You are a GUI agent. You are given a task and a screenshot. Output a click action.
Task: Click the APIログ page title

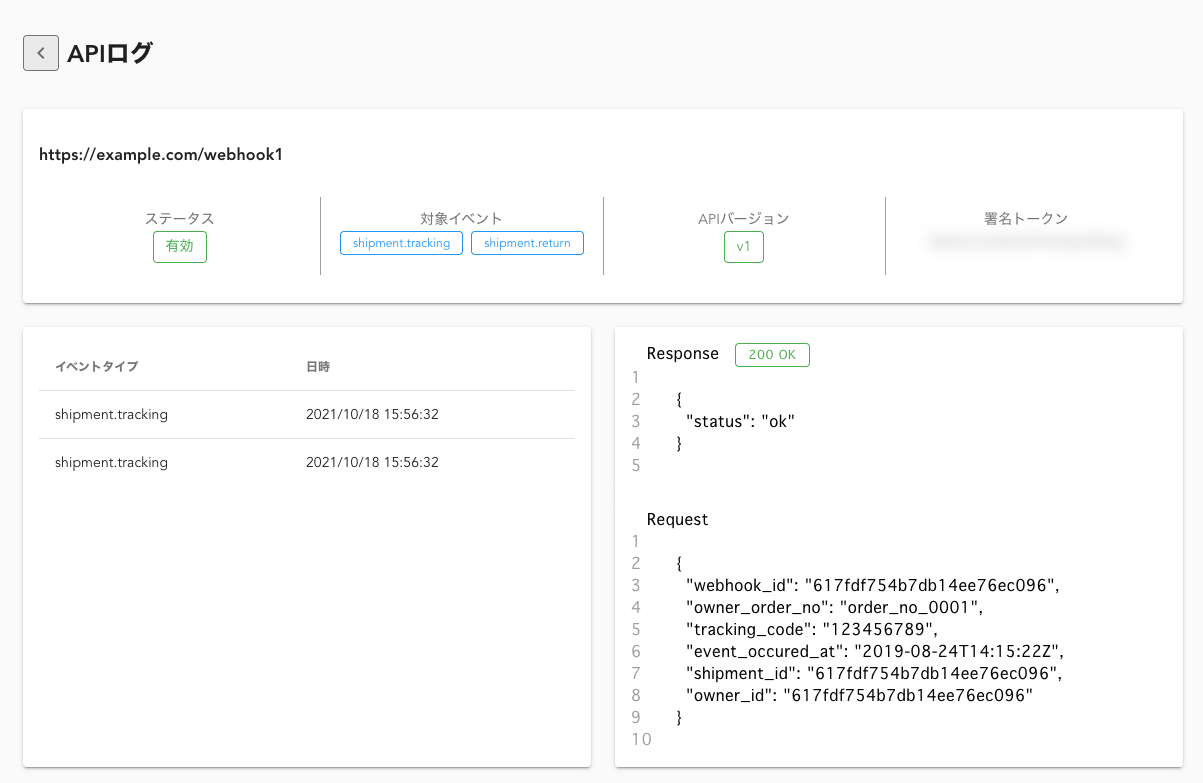pyautogui.click(x=110, y=54)
